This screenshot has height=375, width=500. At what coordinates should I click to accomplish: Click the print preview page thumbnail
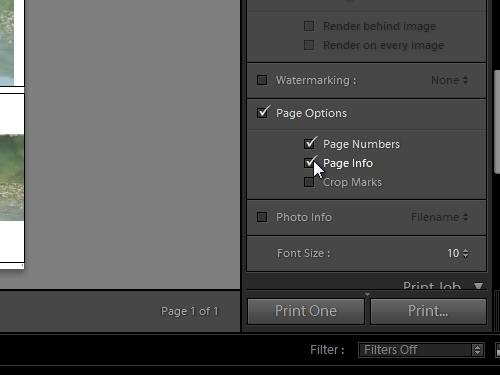pos(12,133)
